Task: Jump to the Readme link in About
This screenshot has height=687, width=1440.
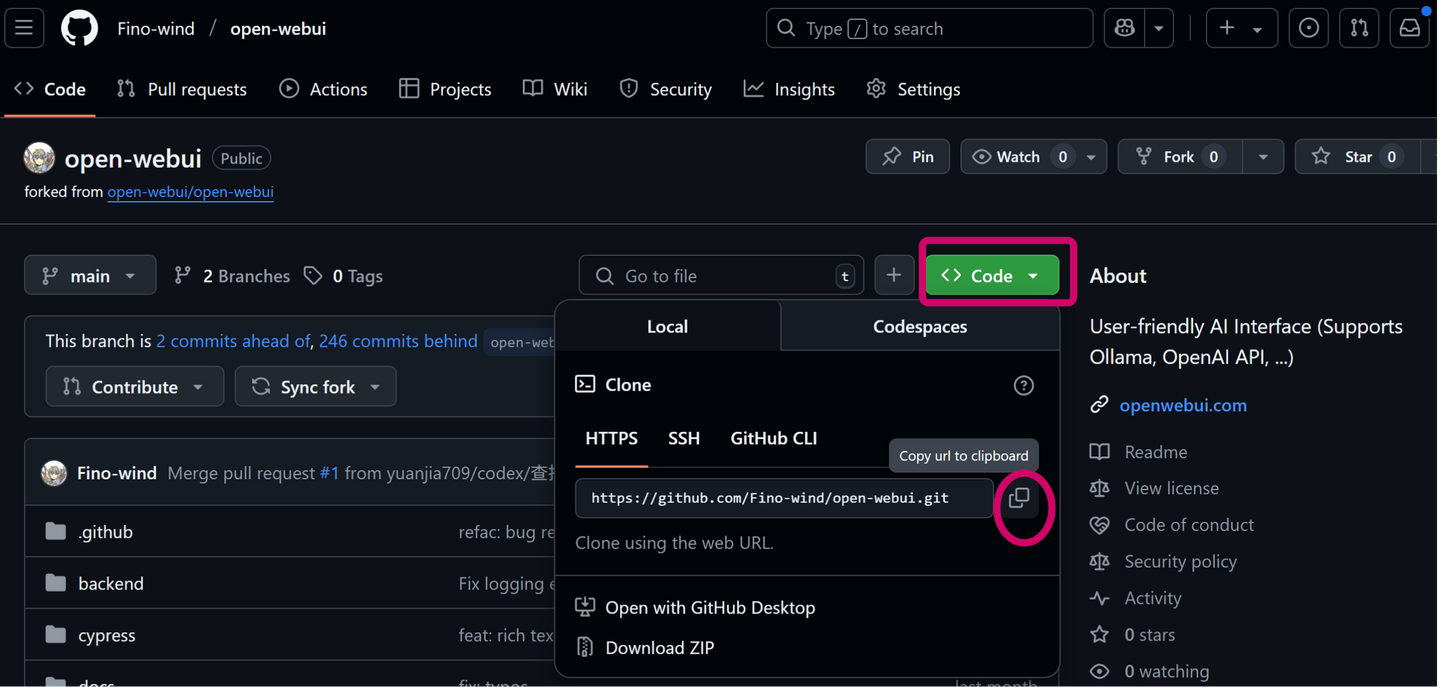Action: point(1139,452)
